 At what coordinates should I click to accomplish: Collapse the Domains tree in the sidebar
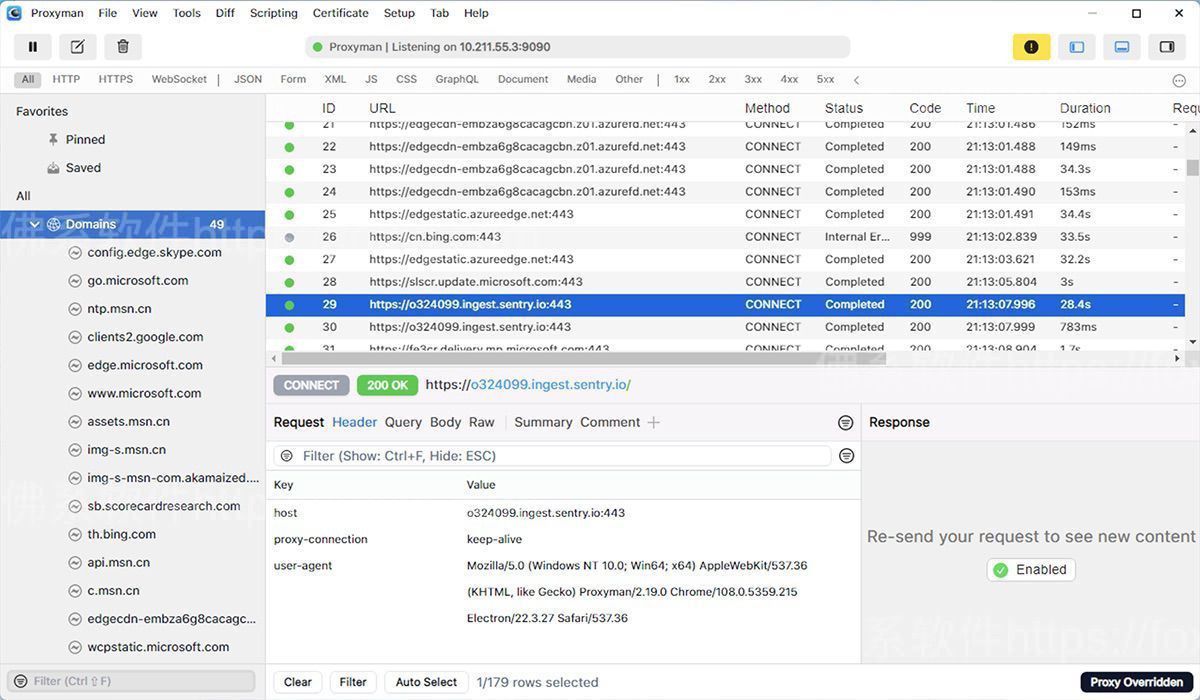click(x=35, y=224)
